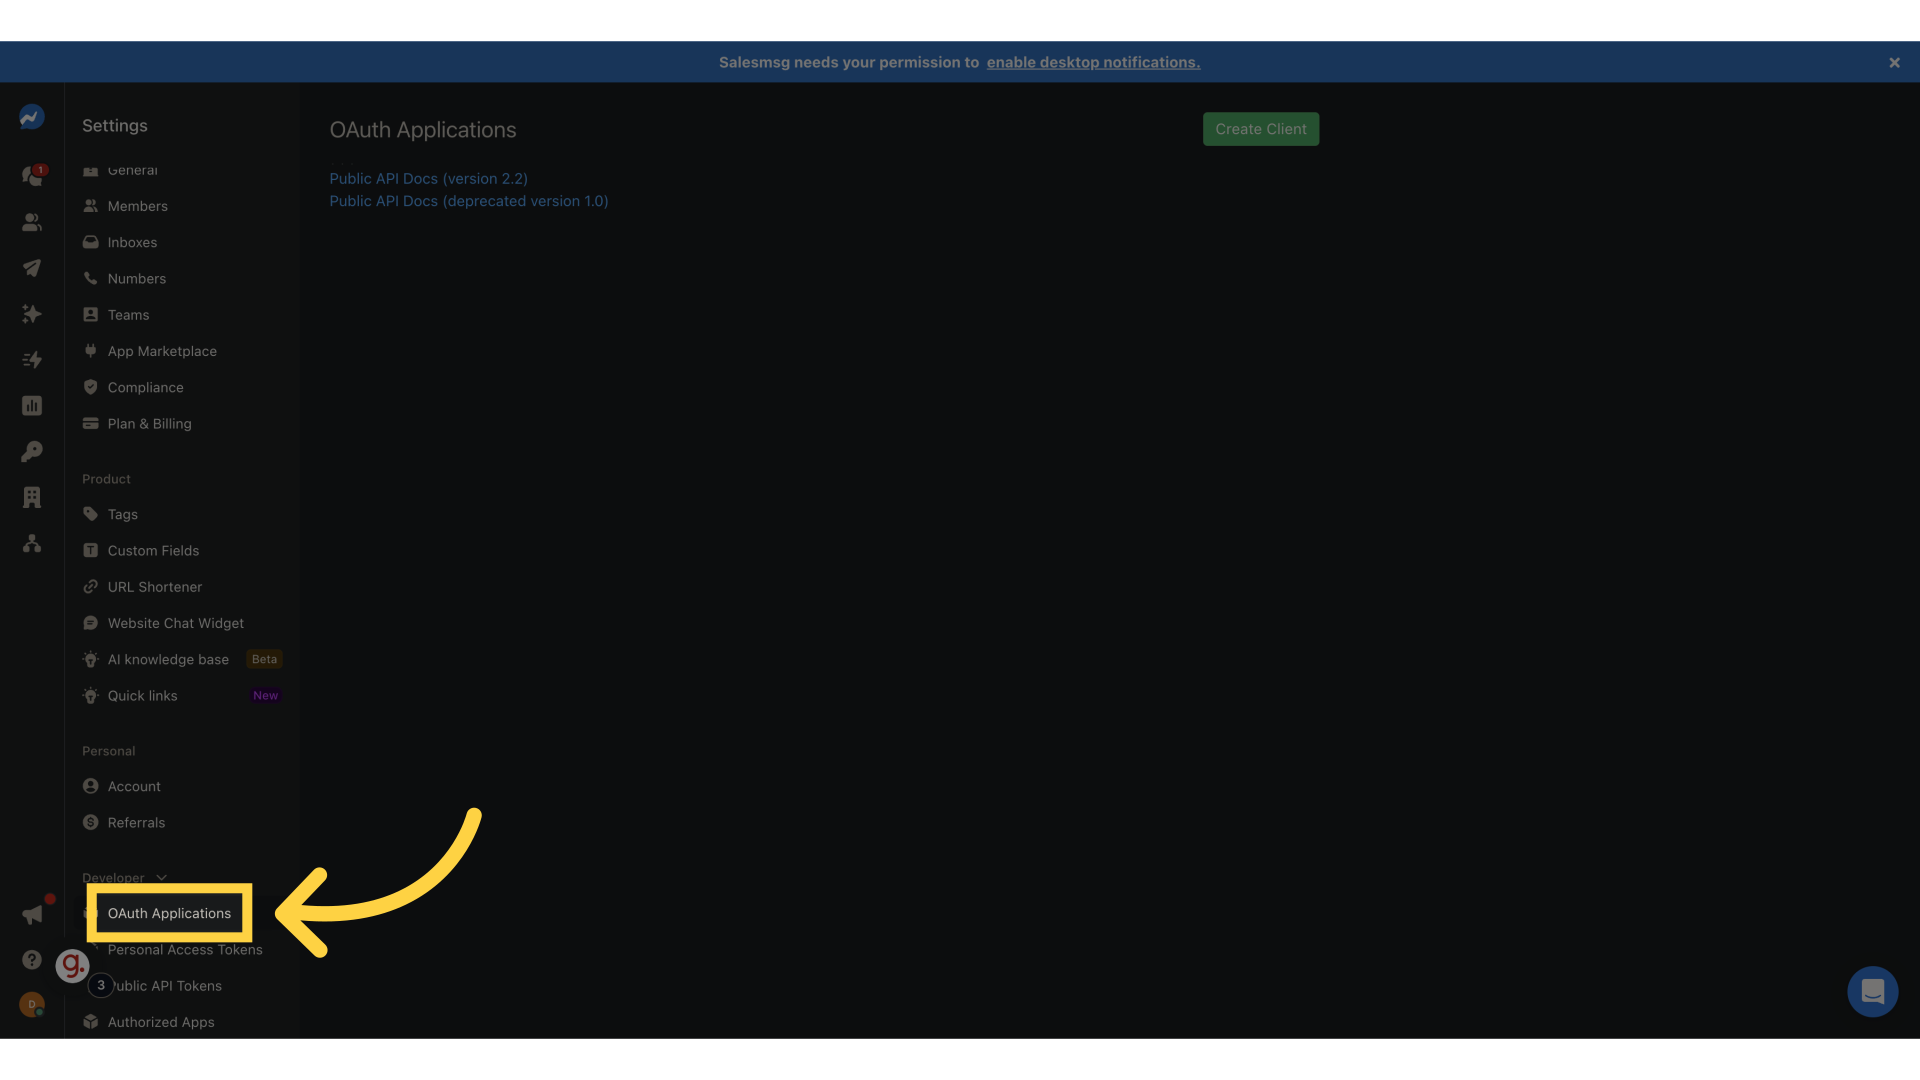Click the OAuth Applications page heading
This screenshot has width=1920, height=1080.
tap(423, 130)
